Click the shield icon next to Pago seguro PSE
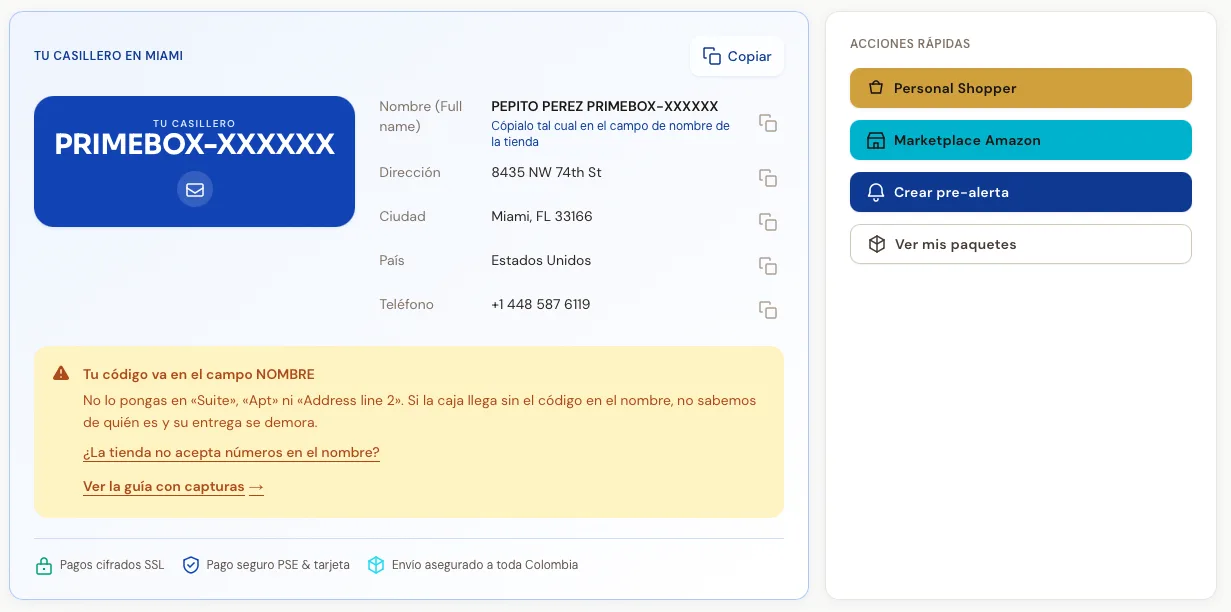This screenshot has width=1231, height=612. [191, 565]
